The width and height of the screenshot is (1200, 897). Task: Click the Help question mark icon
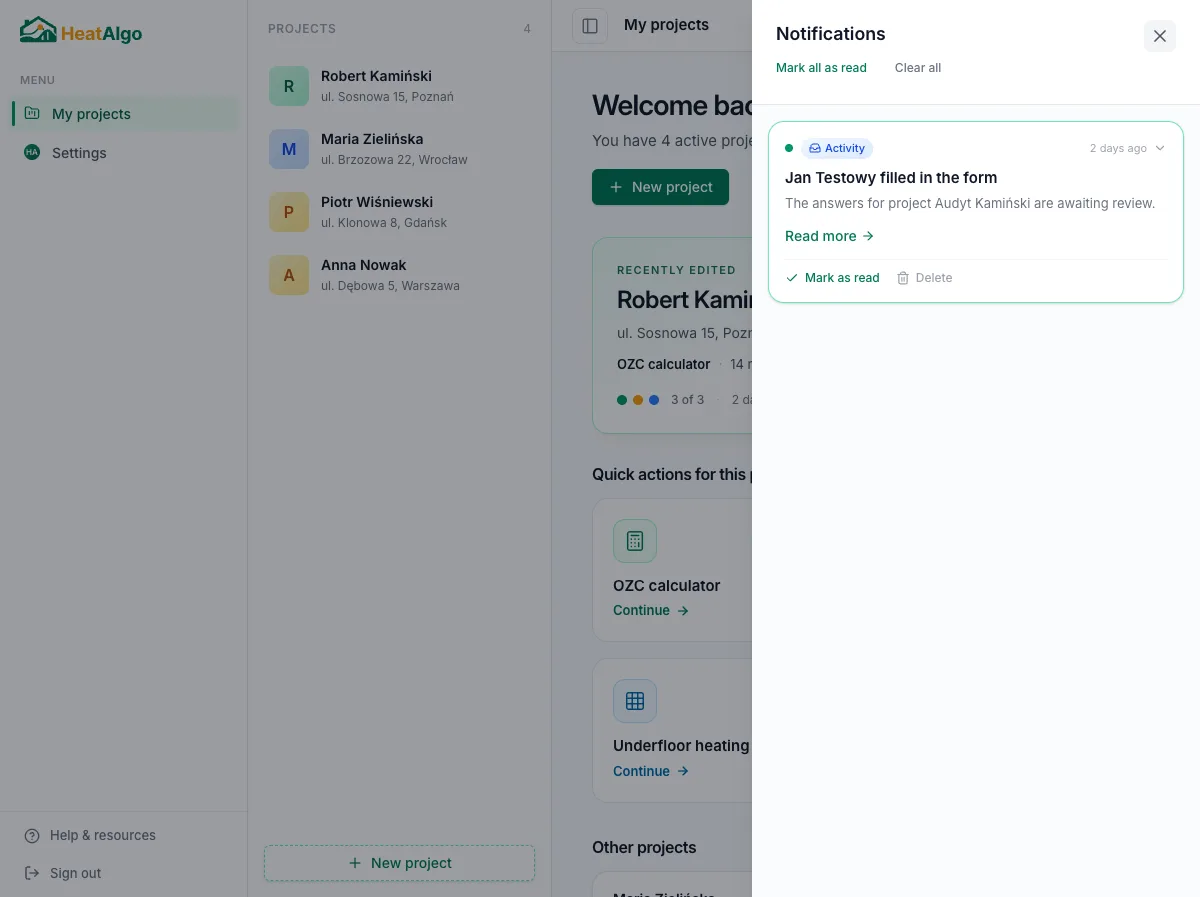(32, 836)
